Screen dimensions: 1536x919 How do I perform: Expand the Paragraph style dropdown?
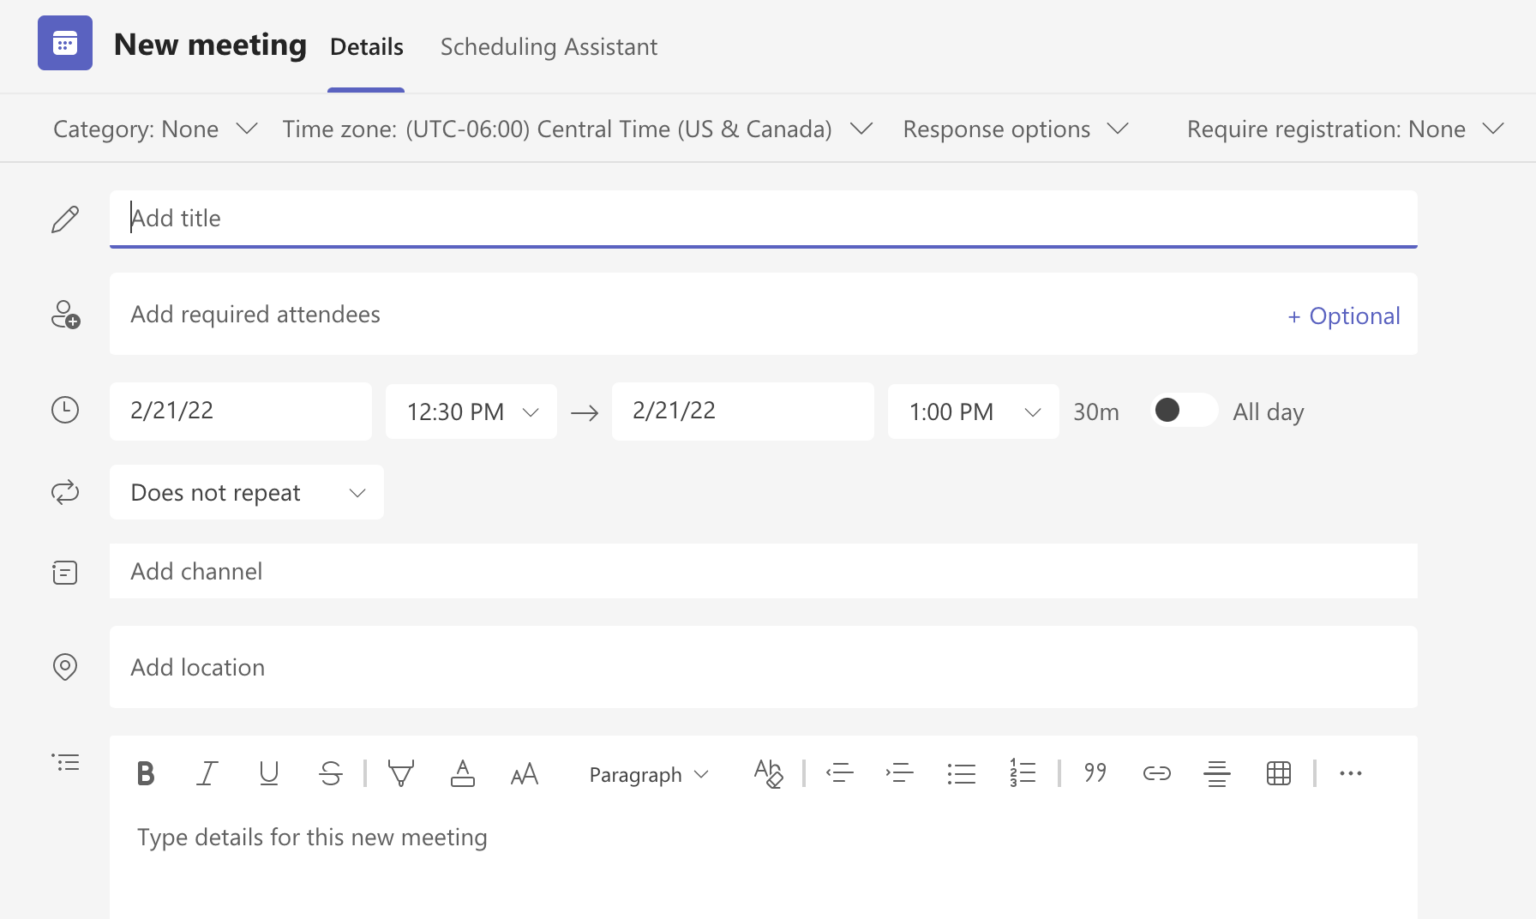pos(648,774)
